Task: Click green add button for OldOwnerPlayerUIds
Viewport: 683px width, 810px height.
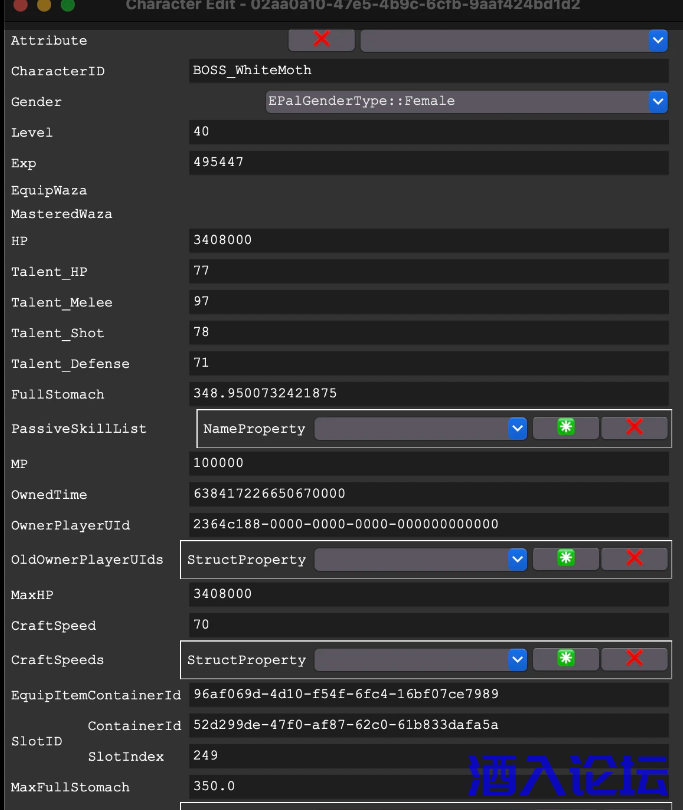Action: (x=566, y=559)
